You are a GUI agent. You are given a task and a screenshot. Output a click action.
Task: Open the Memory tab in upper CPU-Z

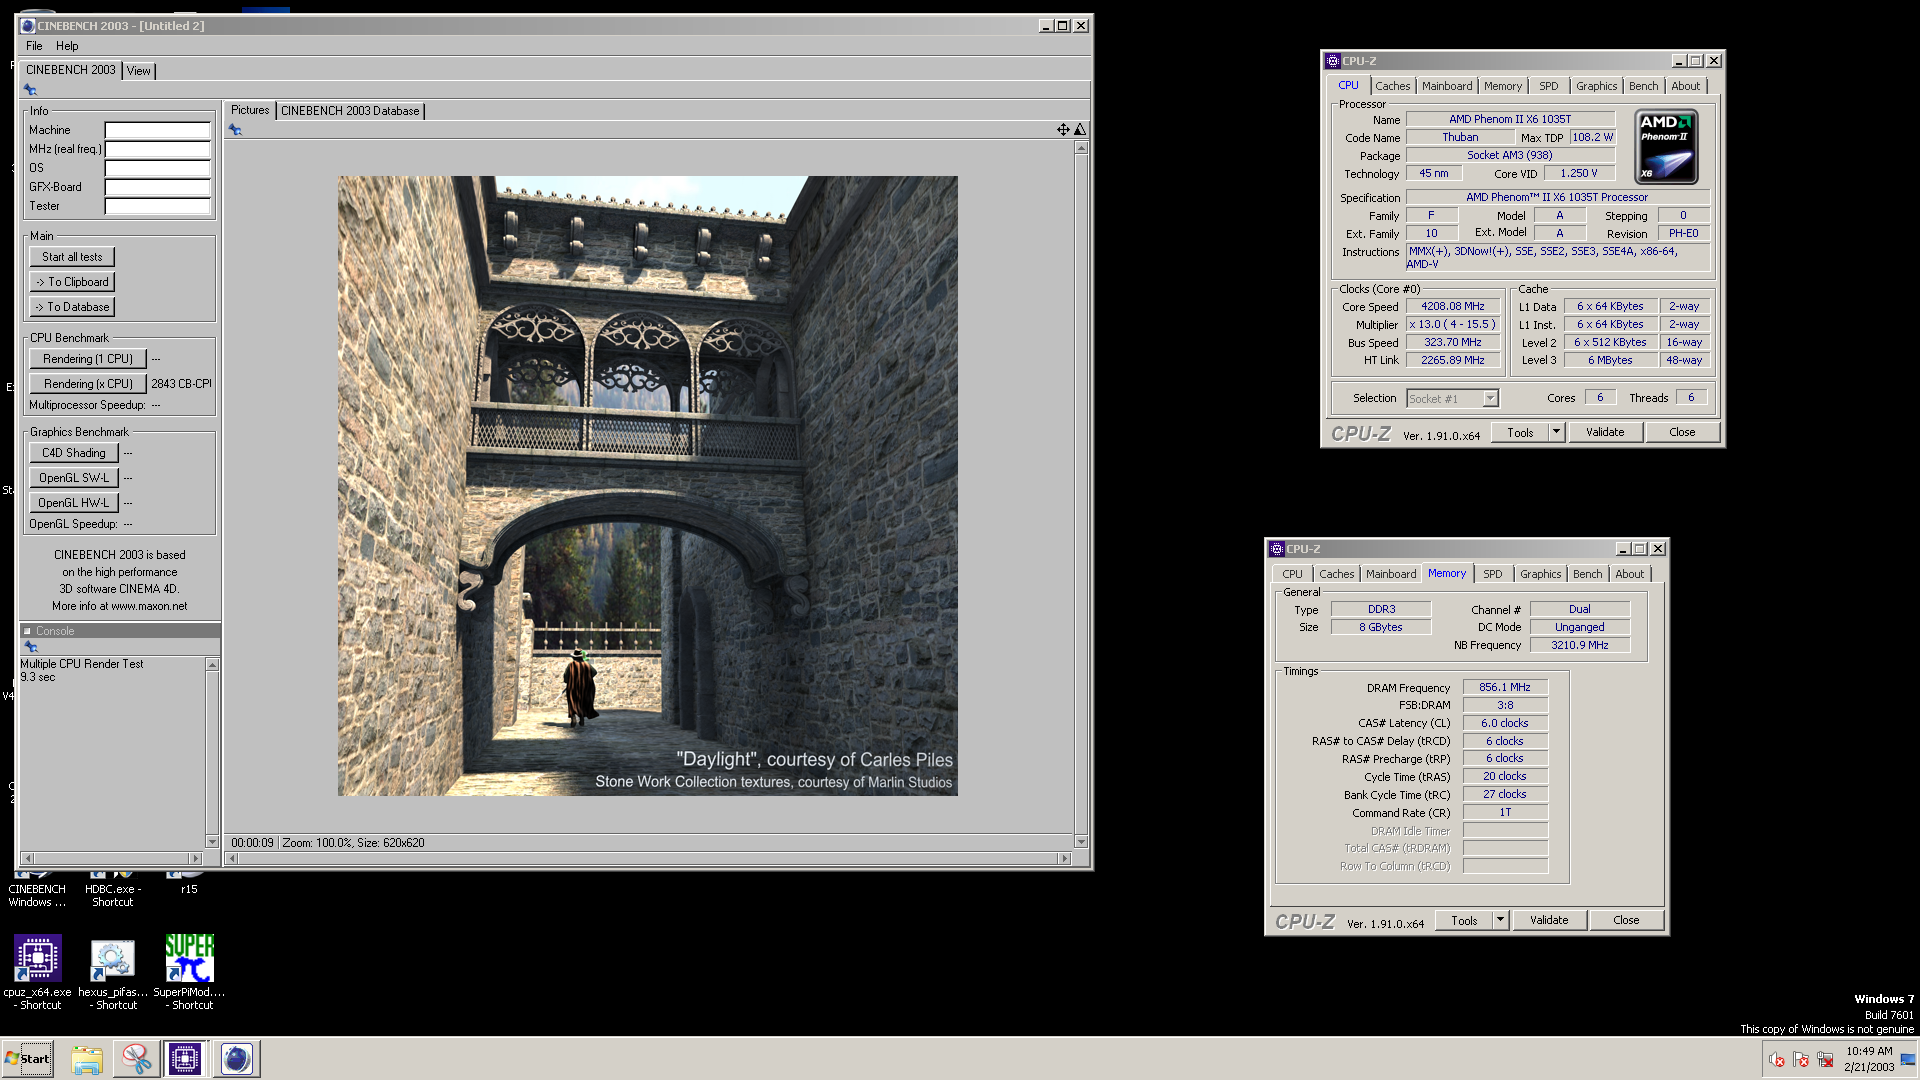[1503, 86]
